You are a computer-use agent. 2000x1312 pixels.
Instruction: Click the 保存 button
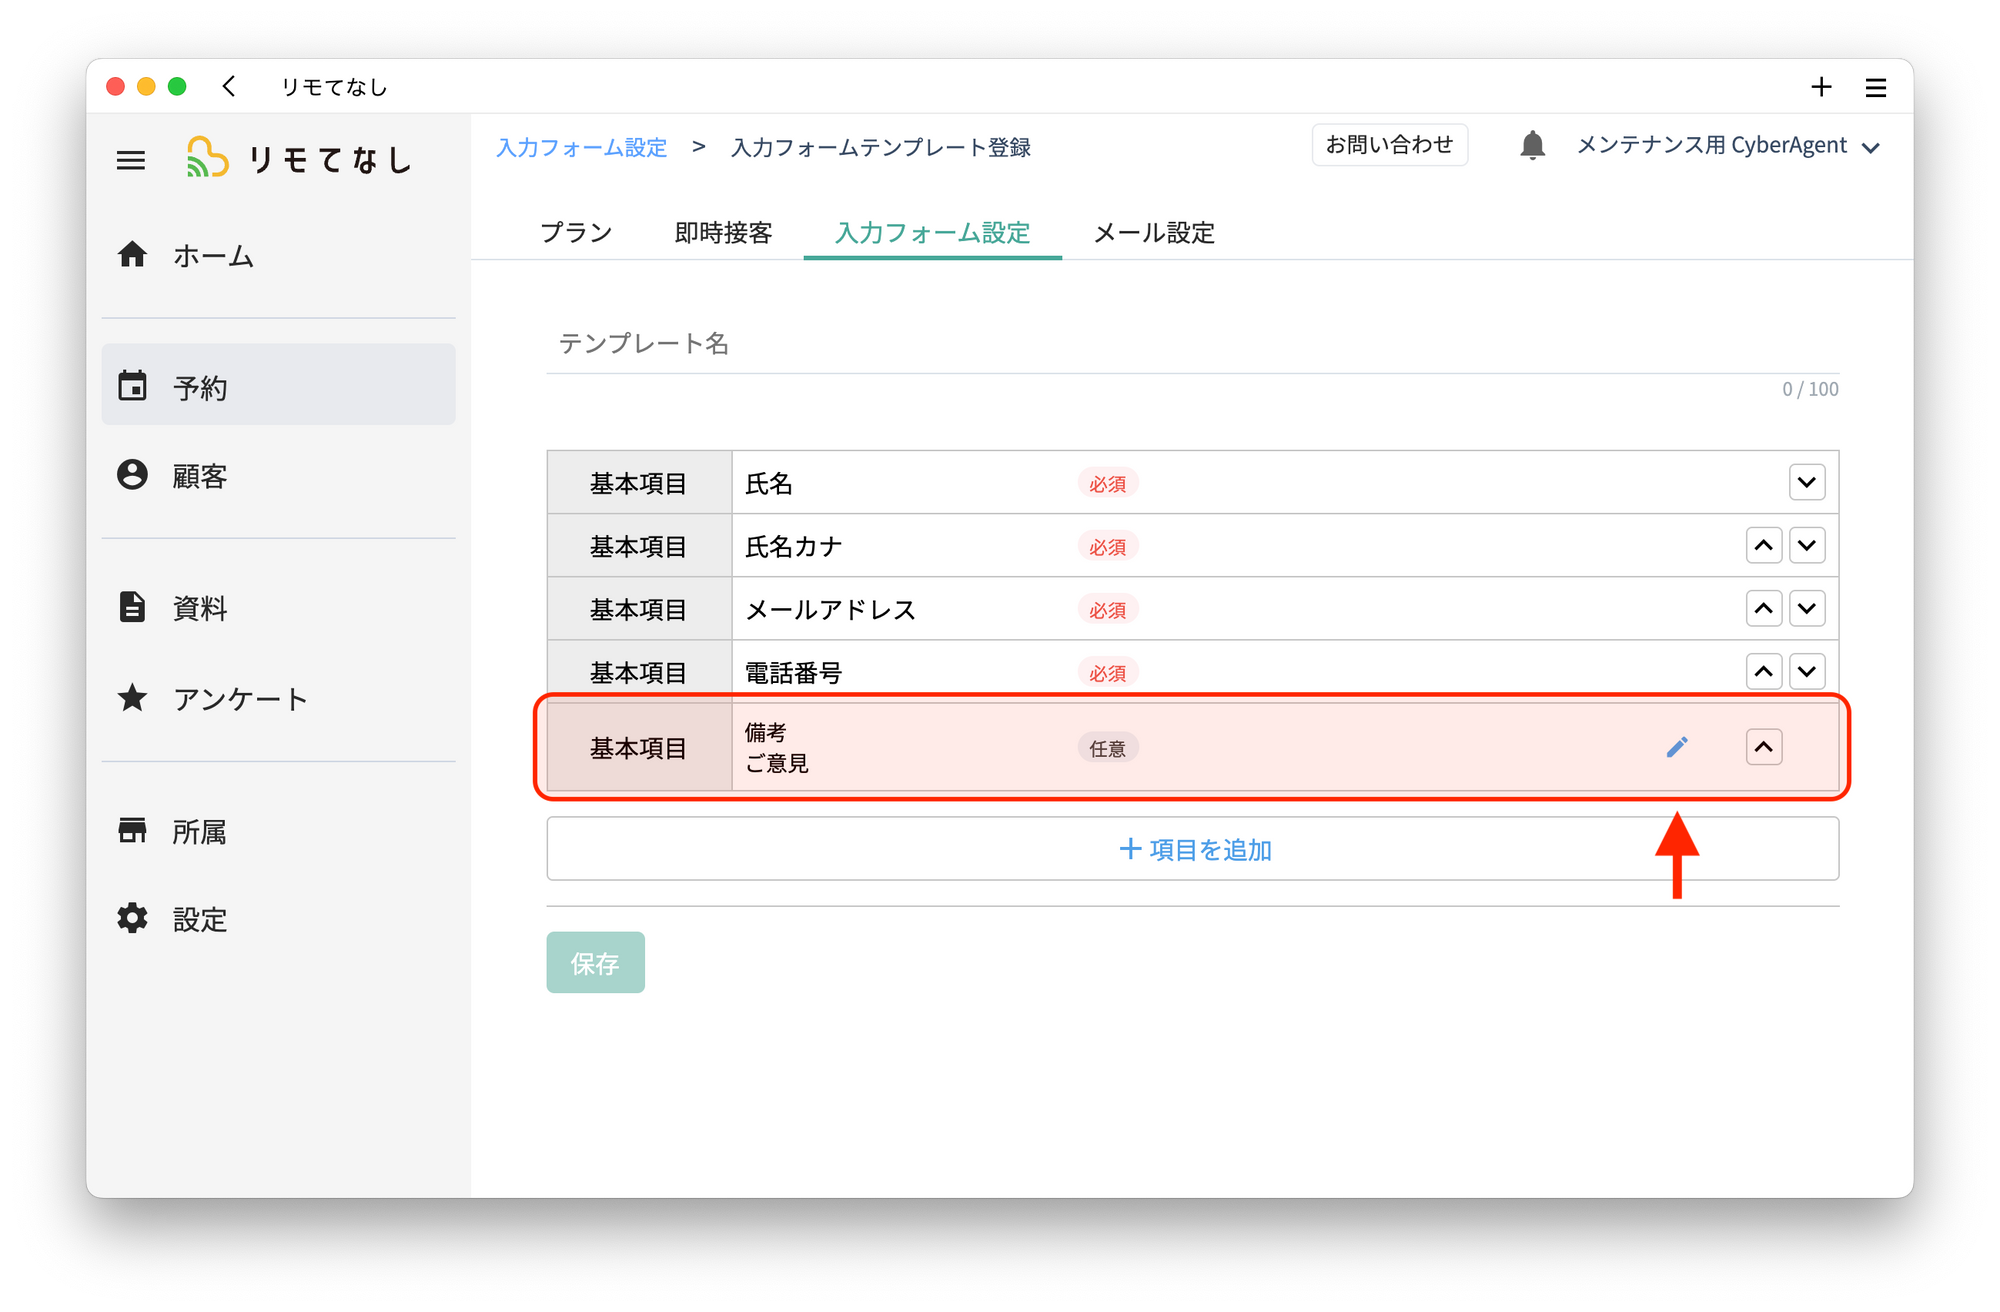point(595,962)
